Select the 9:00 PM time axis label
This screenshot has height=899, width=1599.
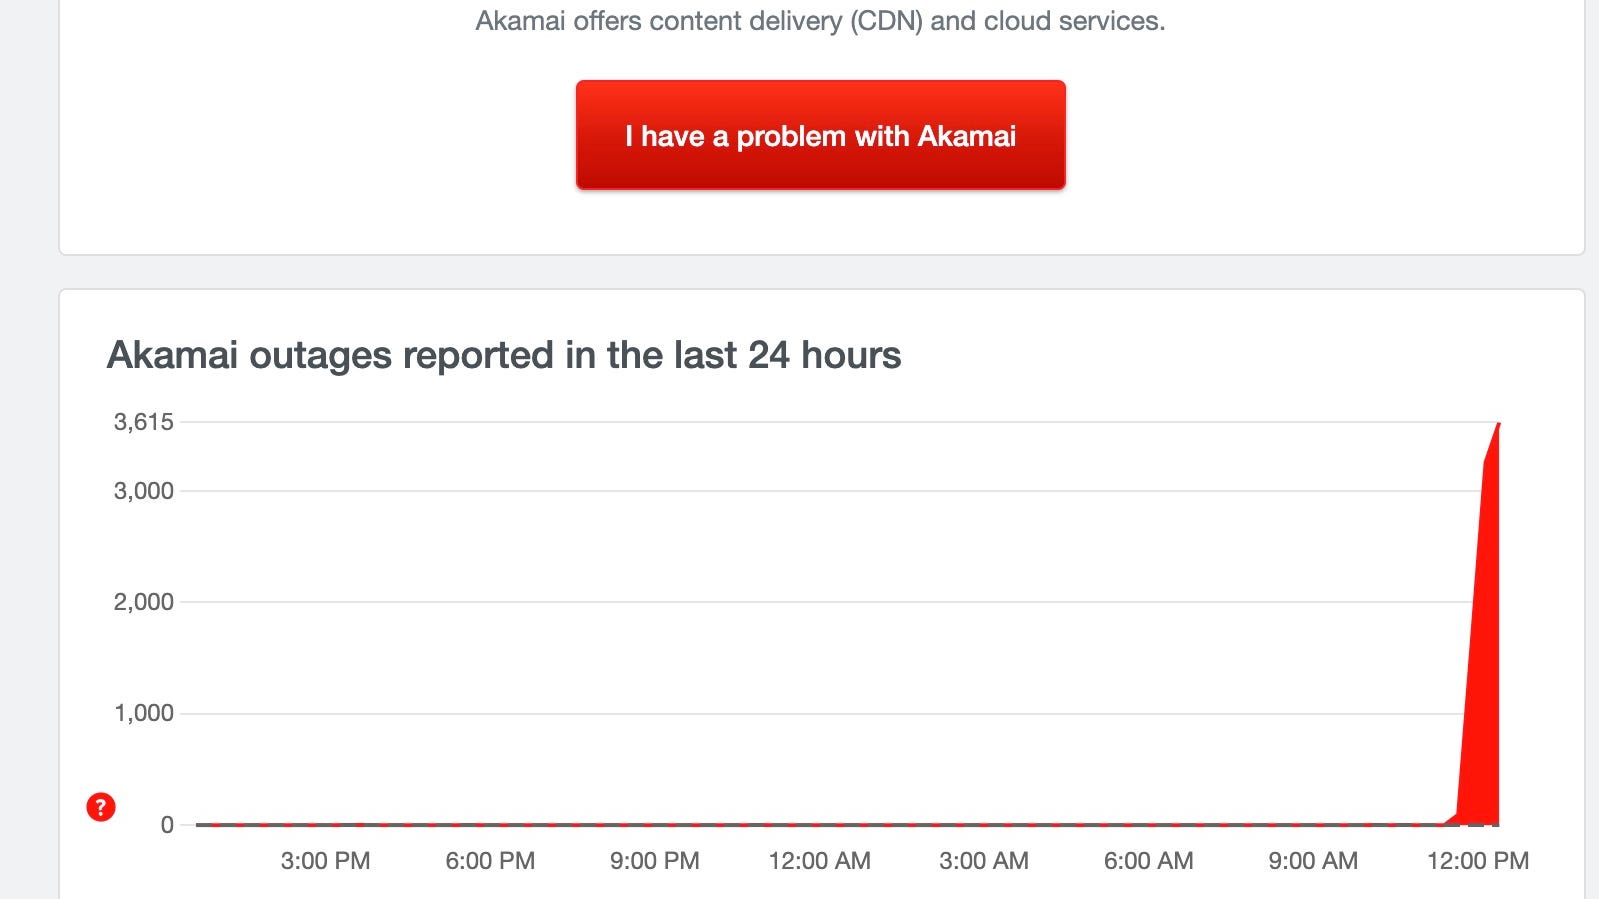point(655,860)
